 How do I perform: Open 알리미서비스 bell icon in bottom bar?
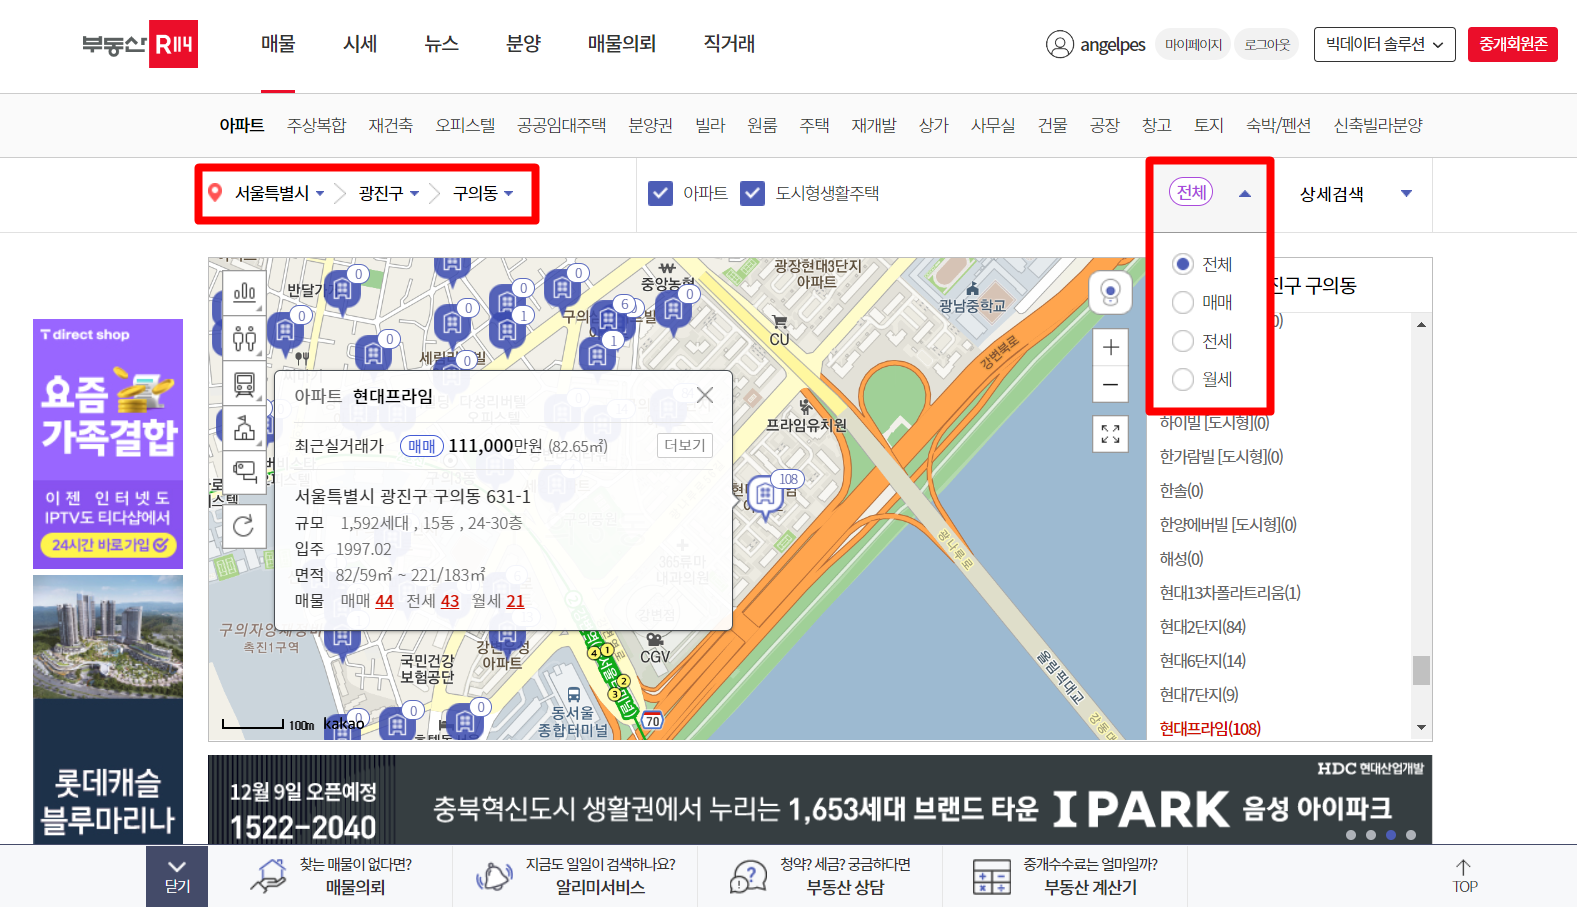click(494, 876)
